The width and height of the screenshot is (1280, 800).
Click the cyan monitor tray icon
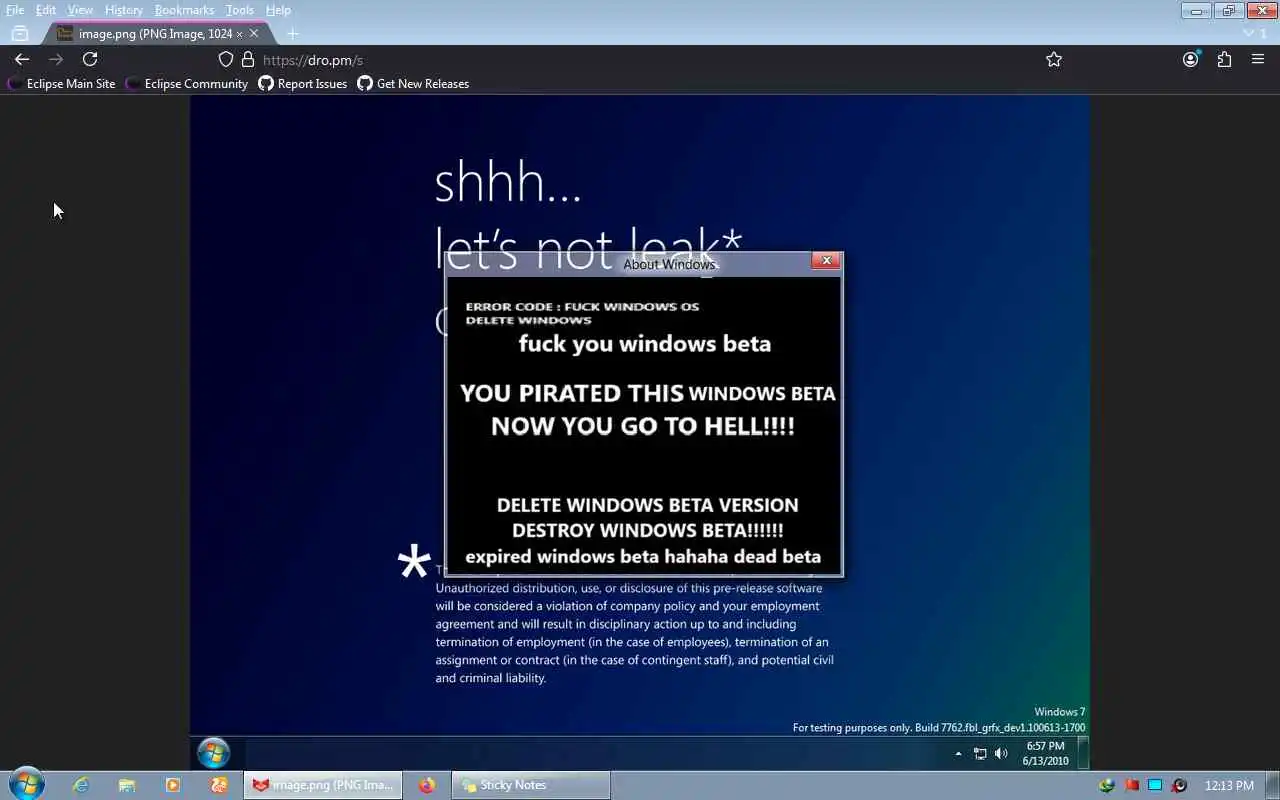(x=1155, y=785)
